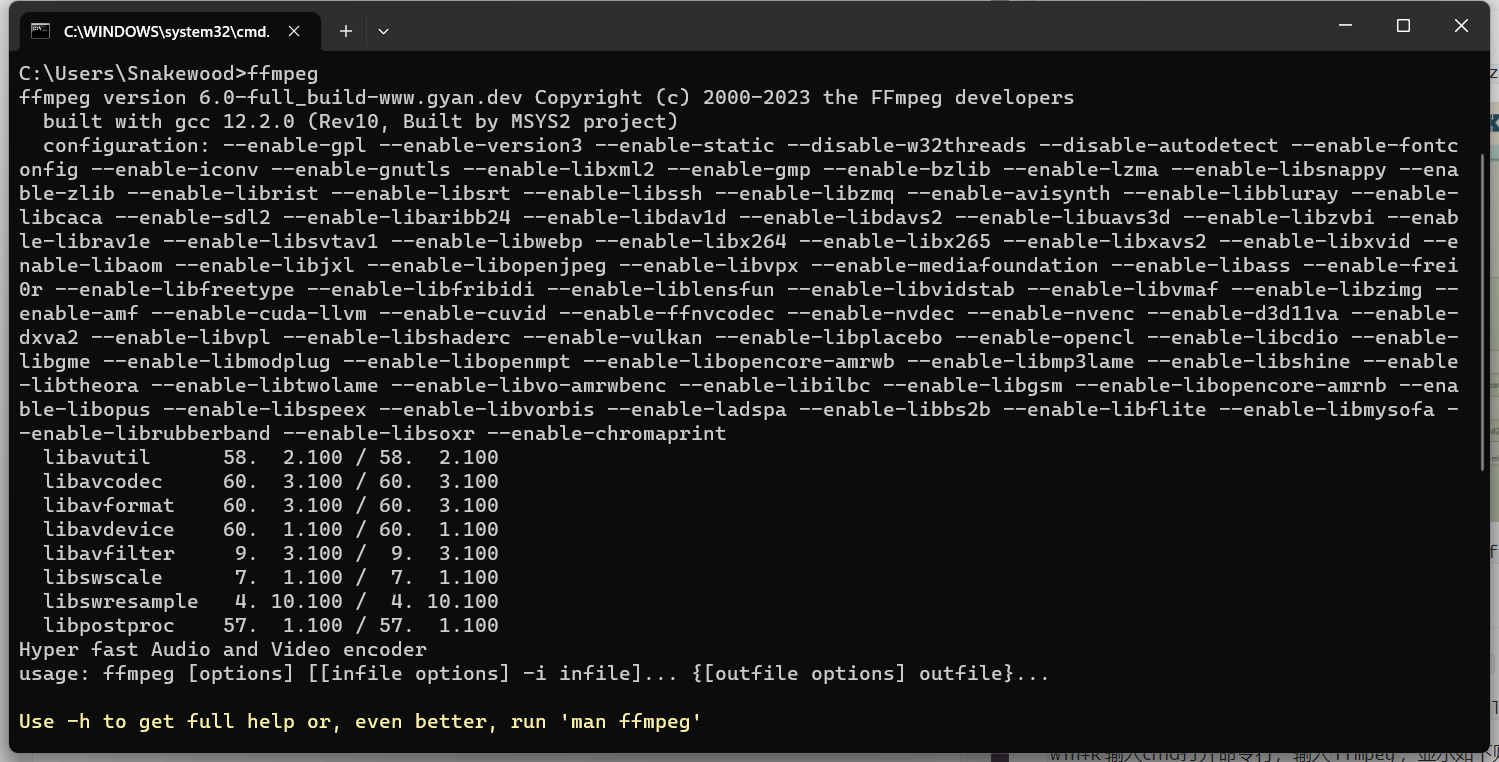Click the libavdevice version row
The width and height of the screenshot is (1499, 762).
271,530
